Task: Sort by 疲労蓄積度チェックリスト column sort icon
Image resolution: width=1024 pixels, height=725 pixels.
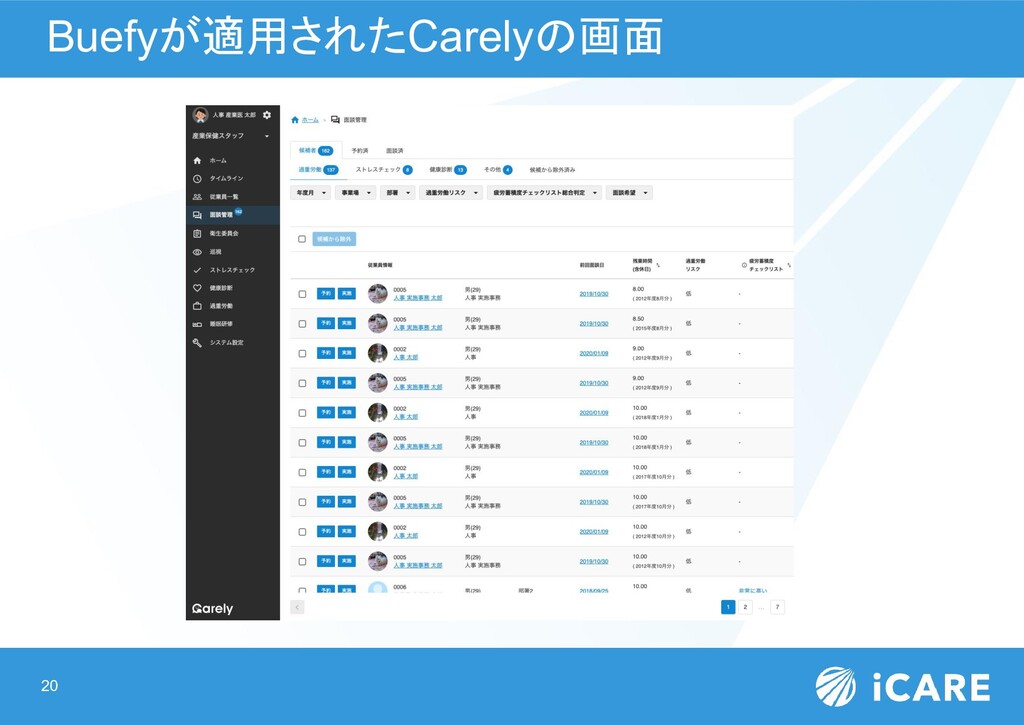Action: (x=789, y=265)
